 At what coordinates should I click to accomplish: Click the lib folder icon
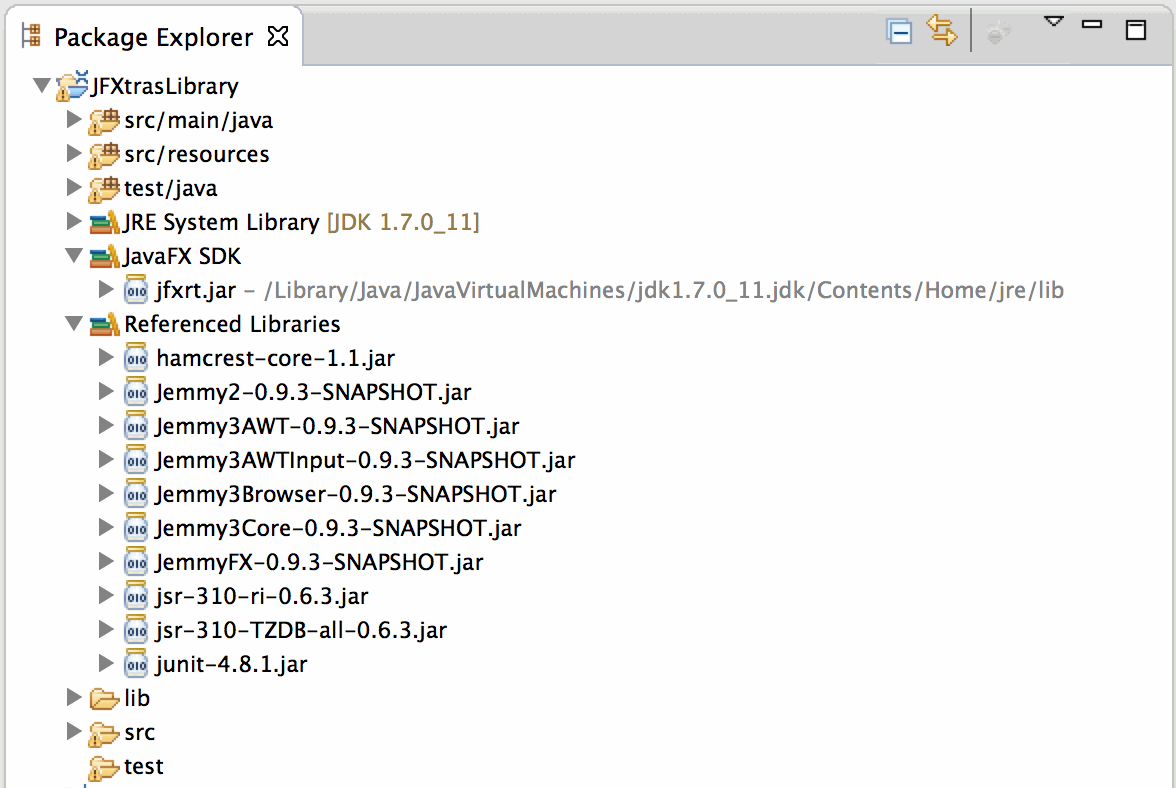point(103,698)
